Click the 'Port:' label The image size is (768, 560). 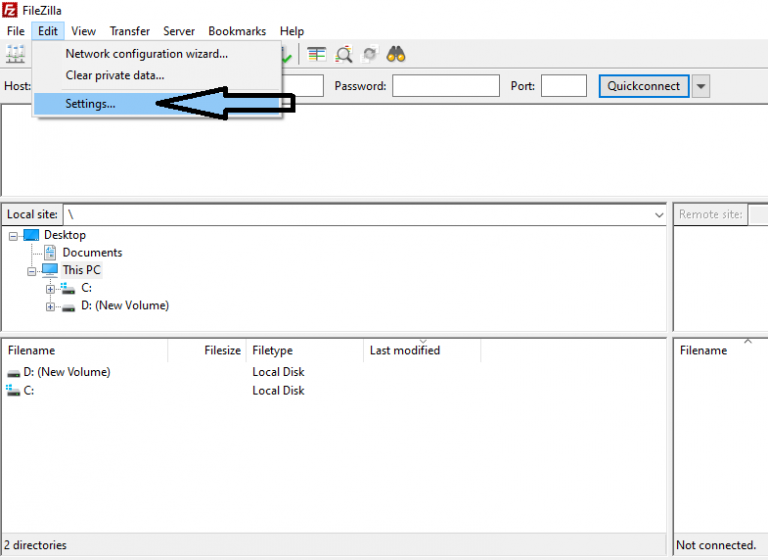click(x=523, y=86)
